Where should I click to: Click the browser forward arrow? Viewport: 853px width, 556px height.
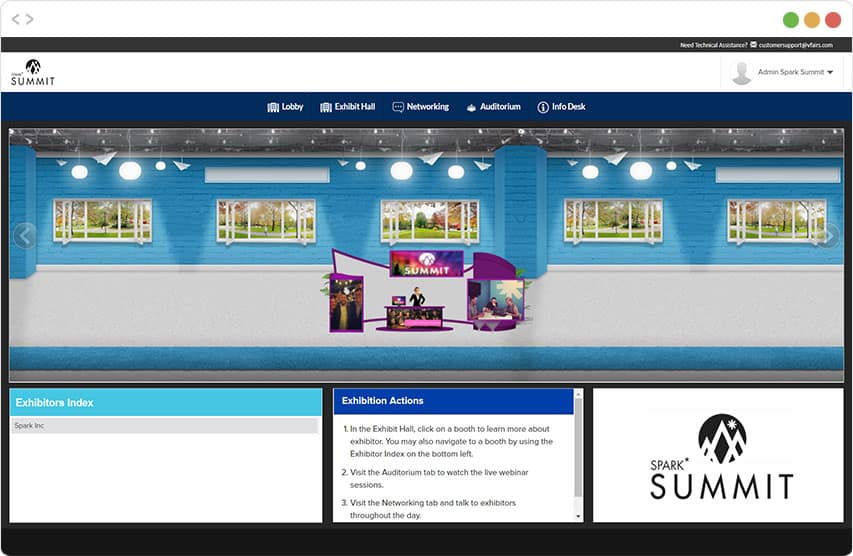29,20
